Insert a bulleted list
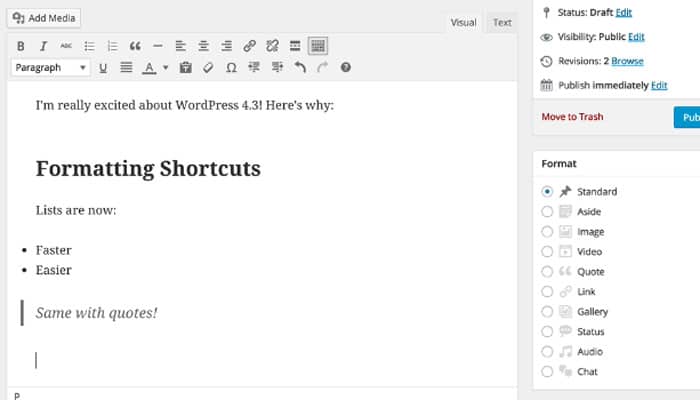This screenshot has width=700, height=400. [89, 46]
